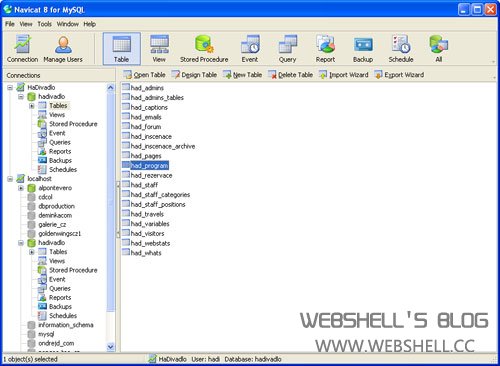Viewport: 500px width, 366px height.
Task: Select had_captions table
Action: (149, 107)
